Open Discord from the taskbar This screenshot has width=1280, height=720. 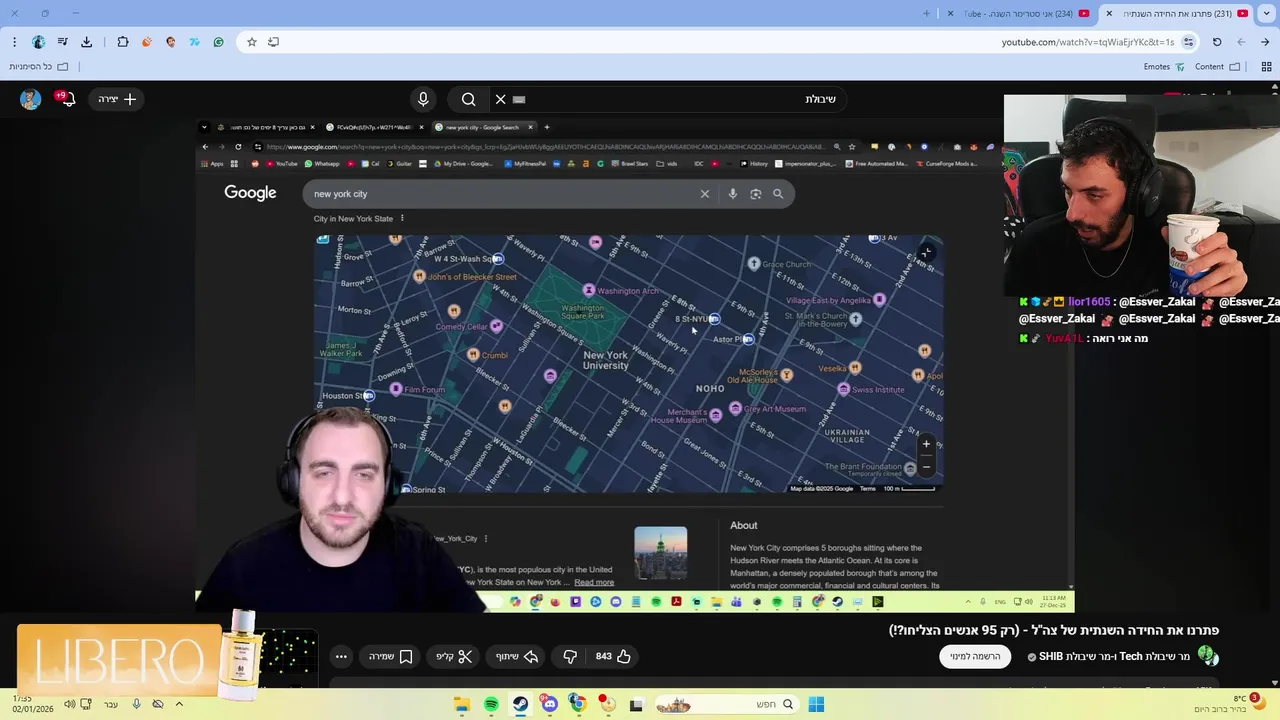point(549,705)
